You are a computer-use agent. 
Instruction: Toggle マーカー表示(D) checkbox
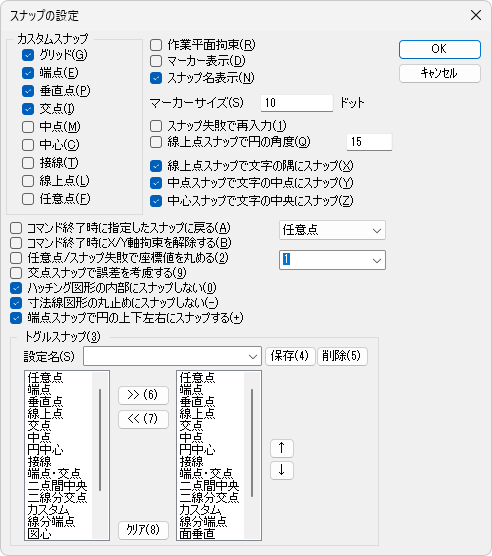click(x=156, y=61)
